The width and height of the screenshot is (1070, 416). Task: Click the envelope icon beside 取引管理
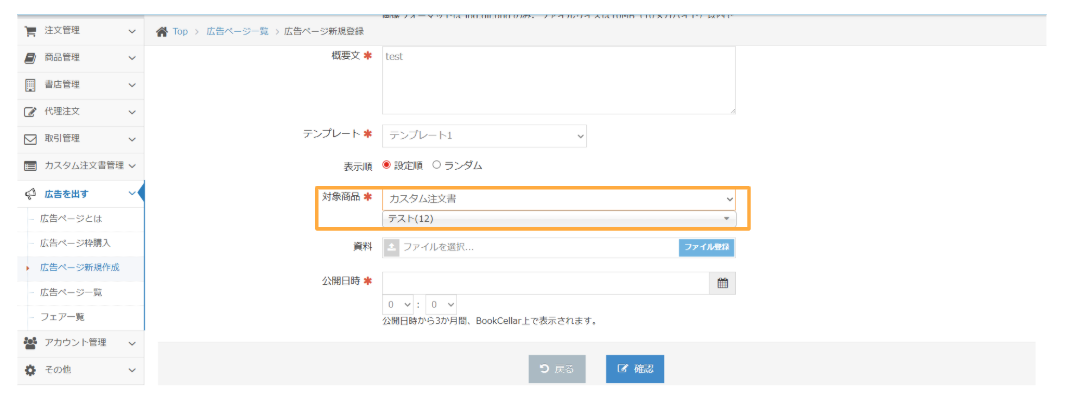[x=30, y=139]
